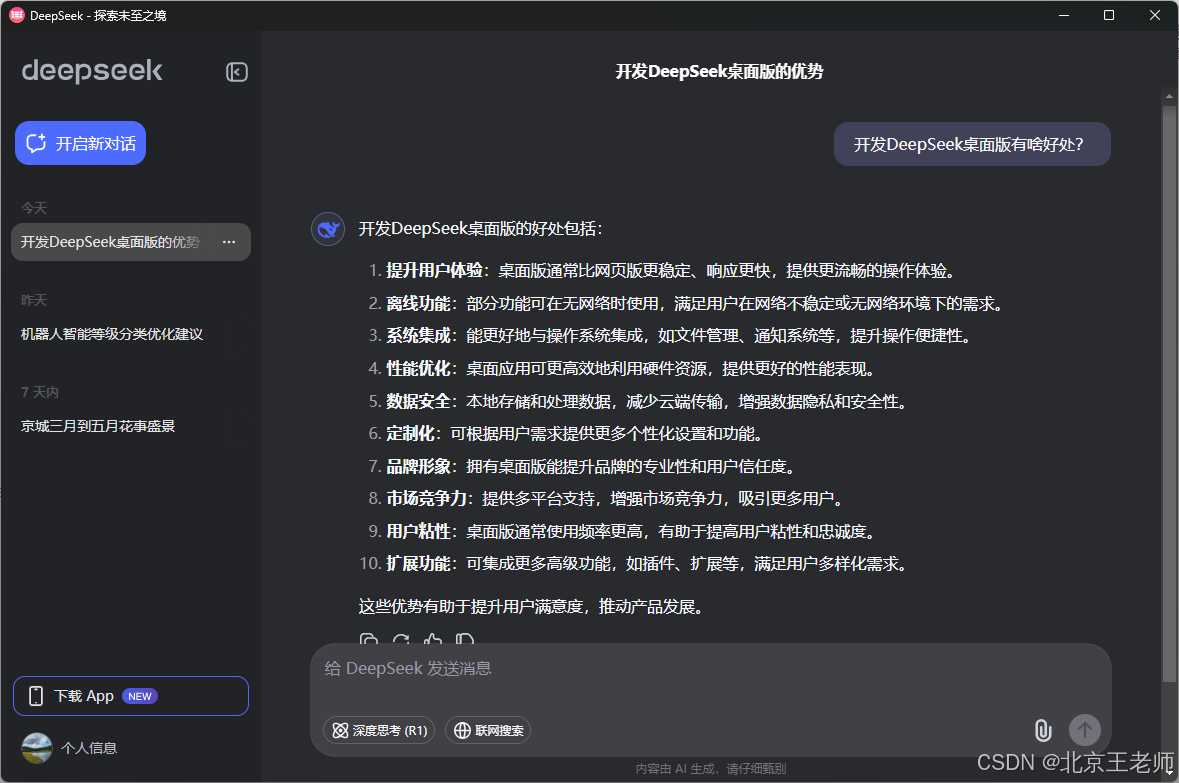Image resolution: width=1179 pixels, height=783 pixels.
Task: Close the DeepSeek window
Action: click(x=1155, y=15)
